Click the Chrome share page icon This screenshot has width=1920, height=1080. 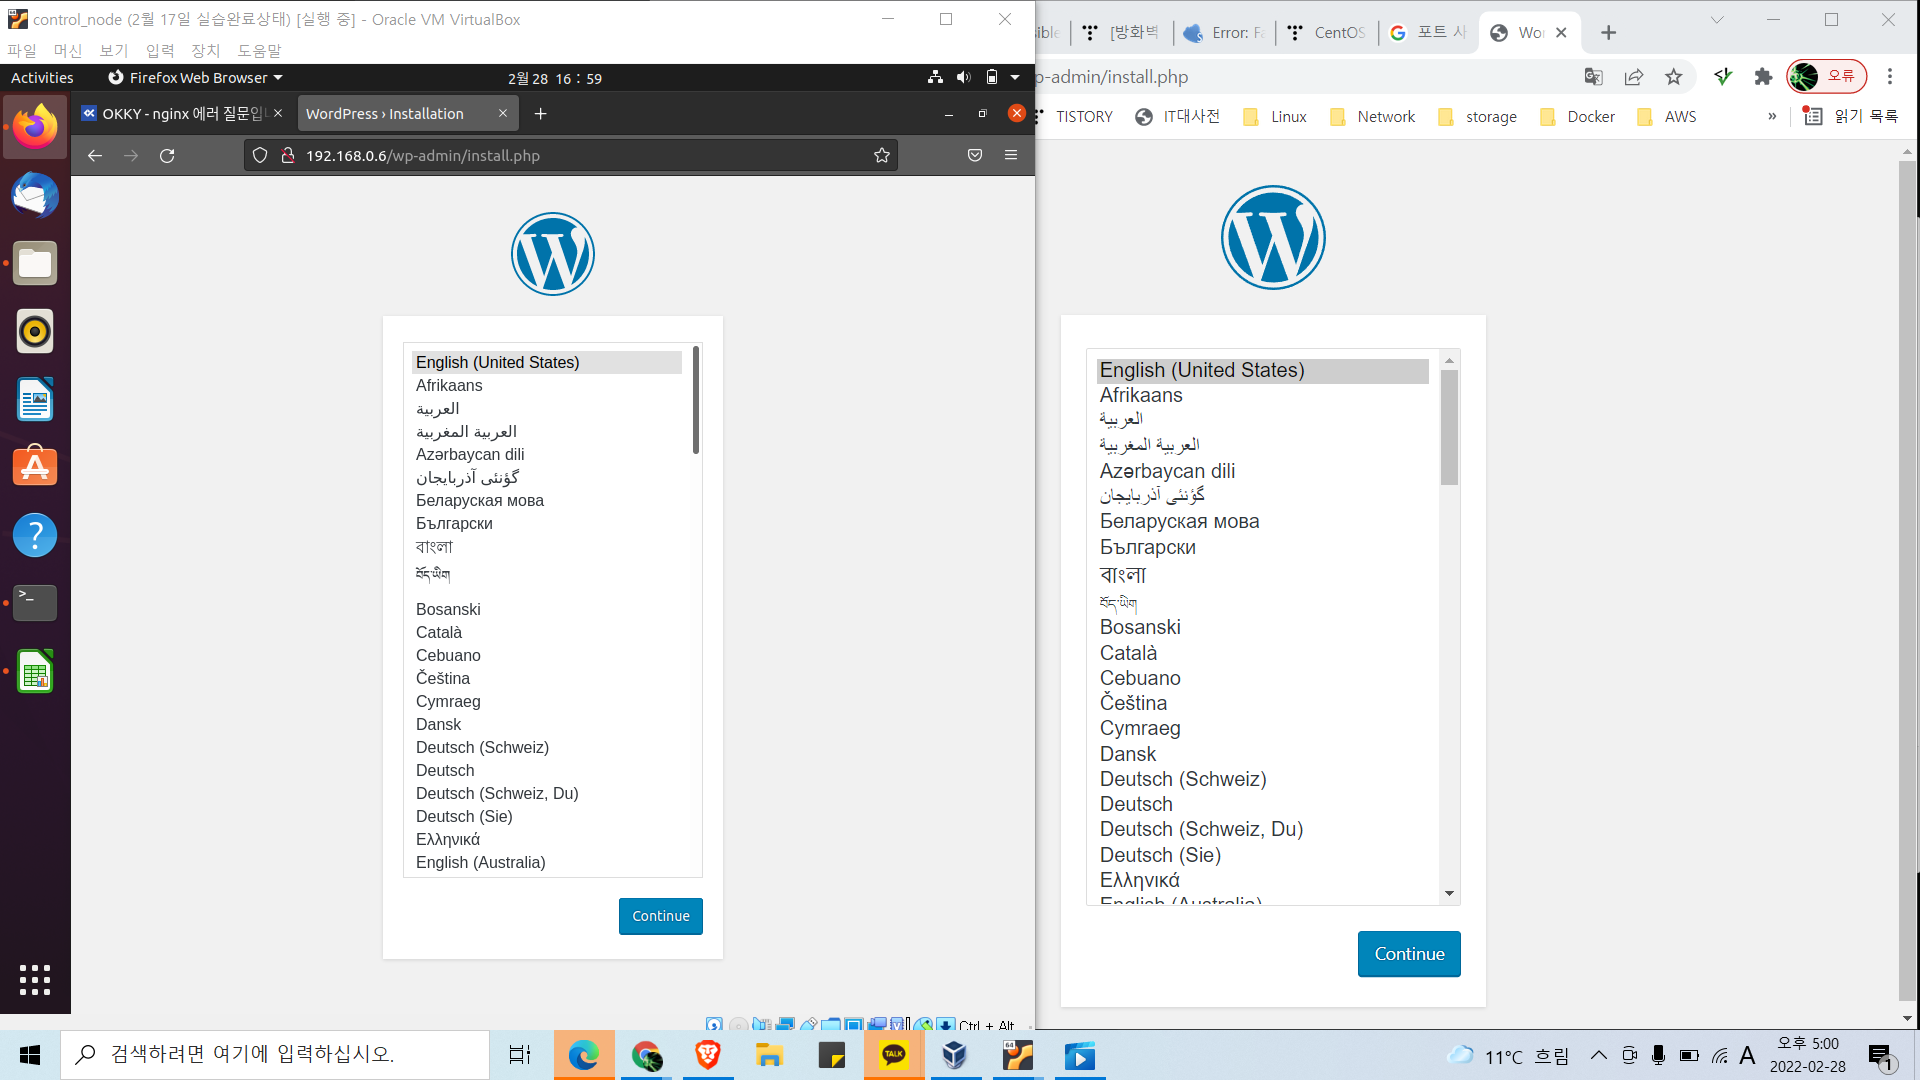click(1634, 77)
